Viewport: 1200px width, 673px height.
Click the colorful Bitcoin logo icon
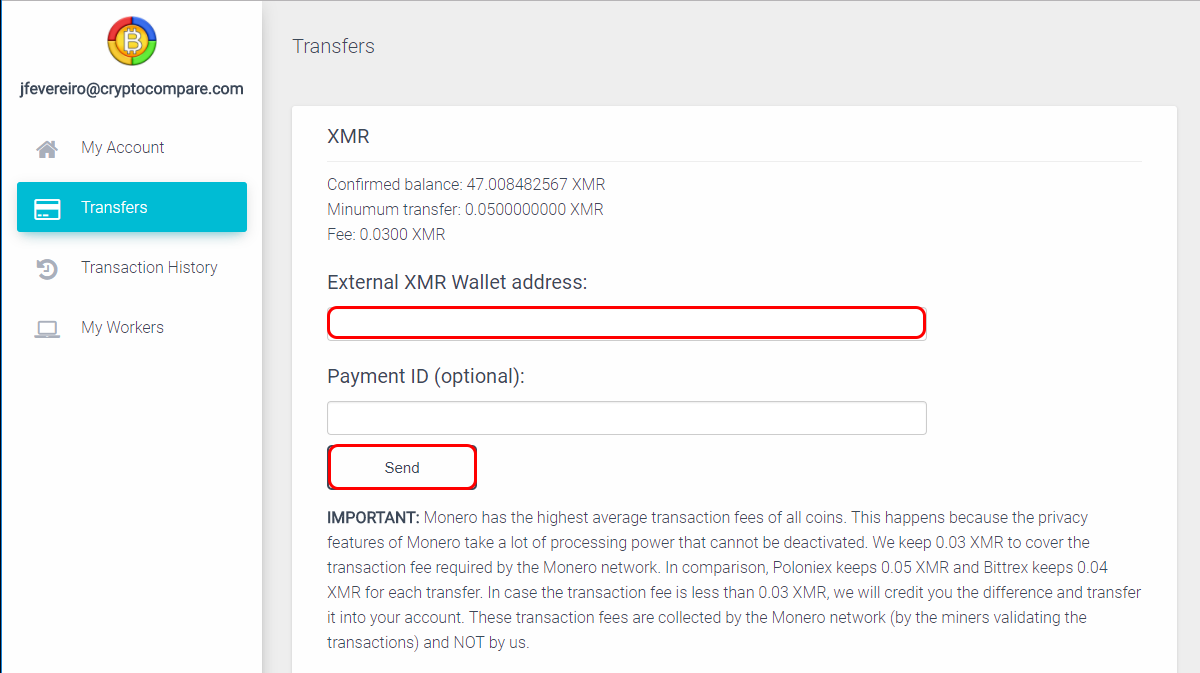point(132,41)
